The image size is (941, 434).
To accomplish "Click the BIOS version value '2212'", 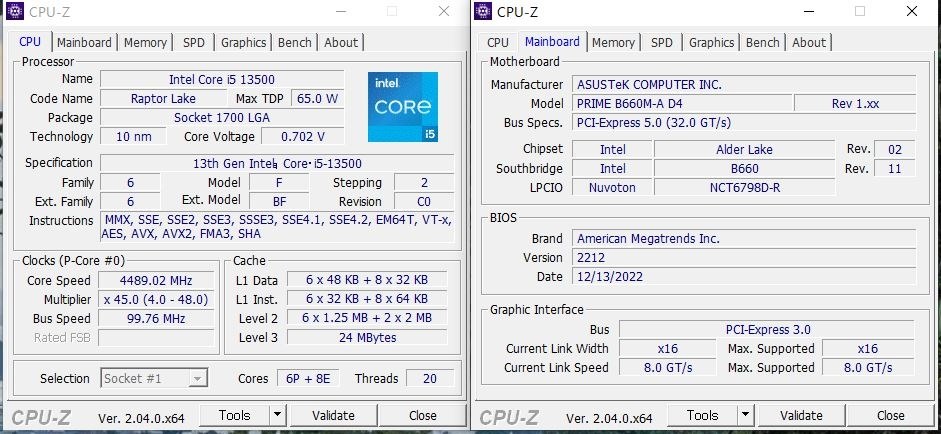I will tap(744, 258).
